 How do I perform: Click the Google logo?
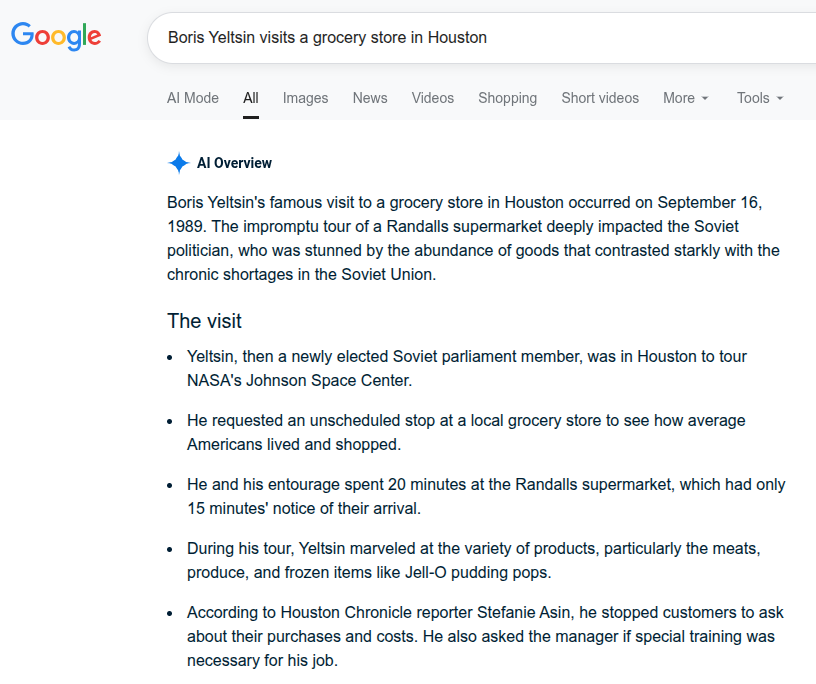56,37
